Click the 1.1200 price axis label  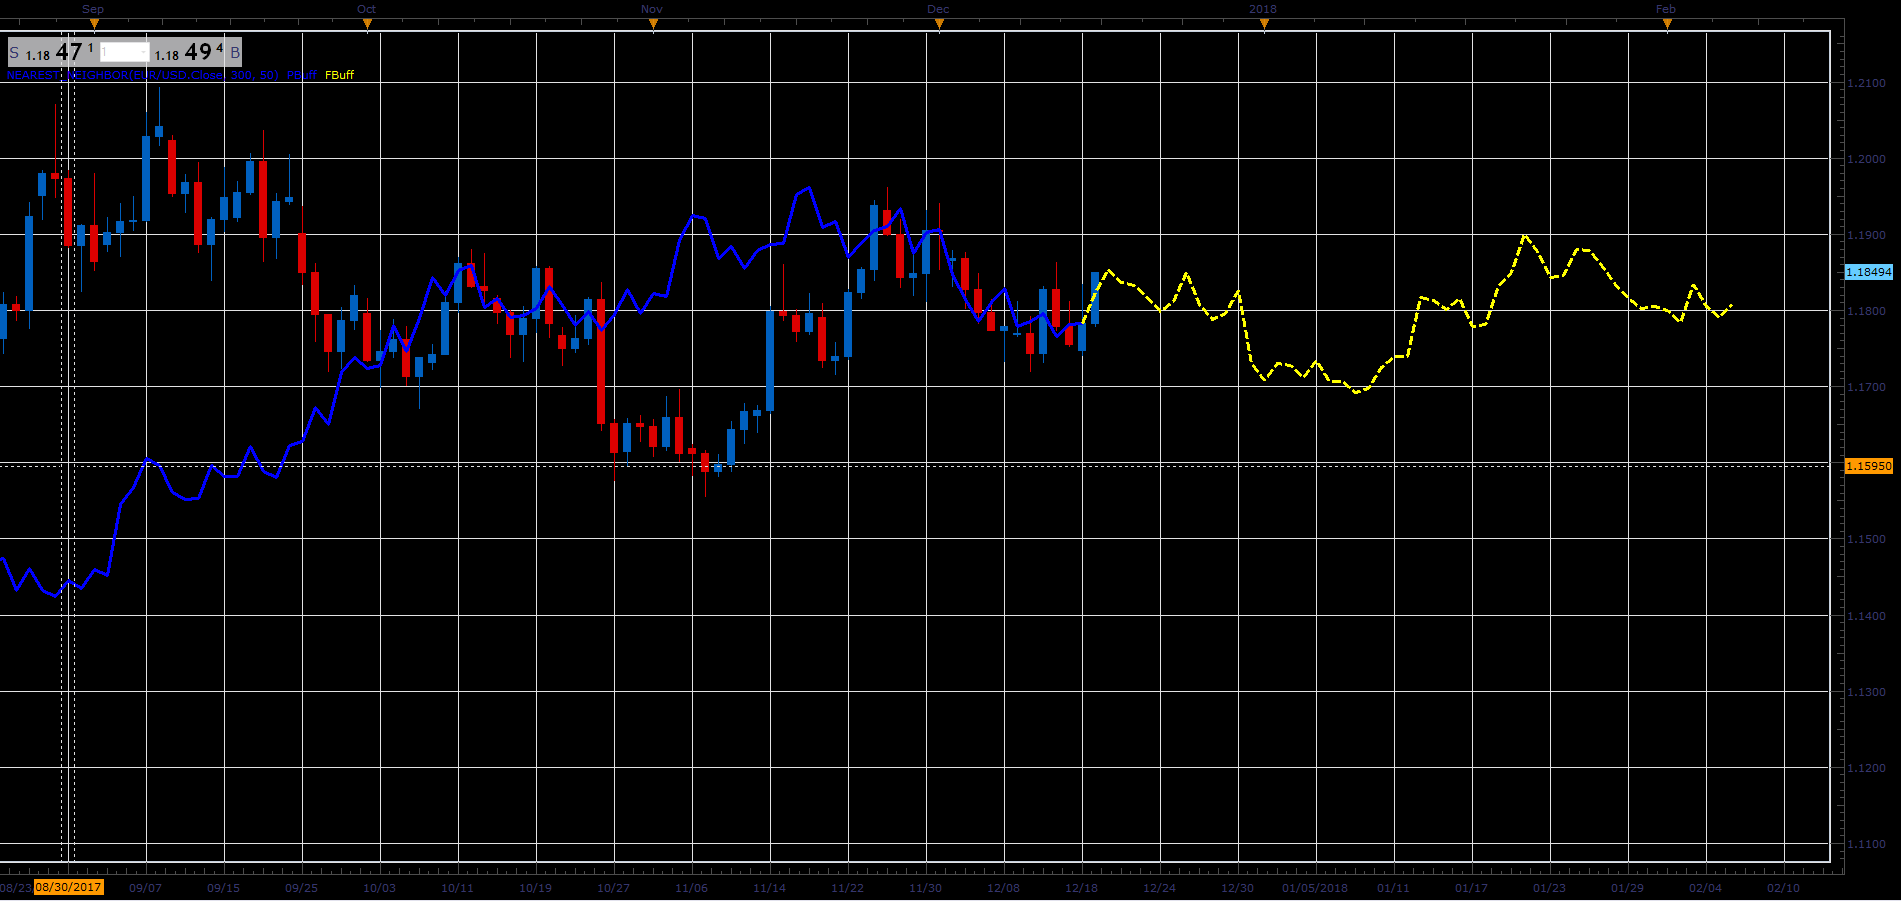pyautogui.click(x=1866, y=769)
